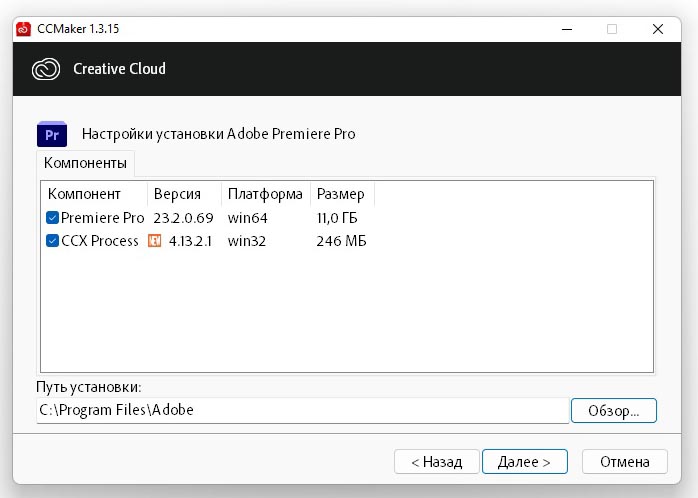Cancel setup with the Отмена button
Viewport: 698px width, 498px height.
coord(625,462)
